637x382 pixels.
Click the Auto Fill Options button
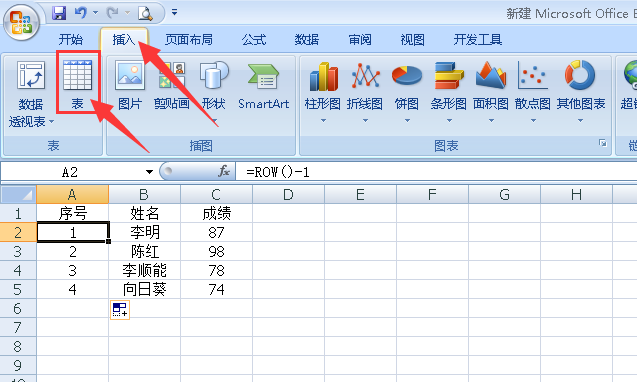click(120, 310)
